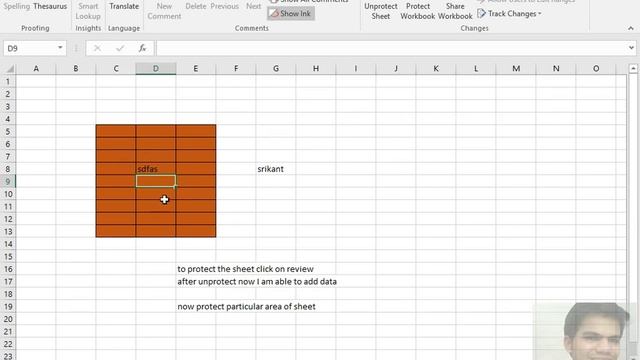Click the Spelling button
Viewport: 640px width, 360px height.
(x=17, y=7)
